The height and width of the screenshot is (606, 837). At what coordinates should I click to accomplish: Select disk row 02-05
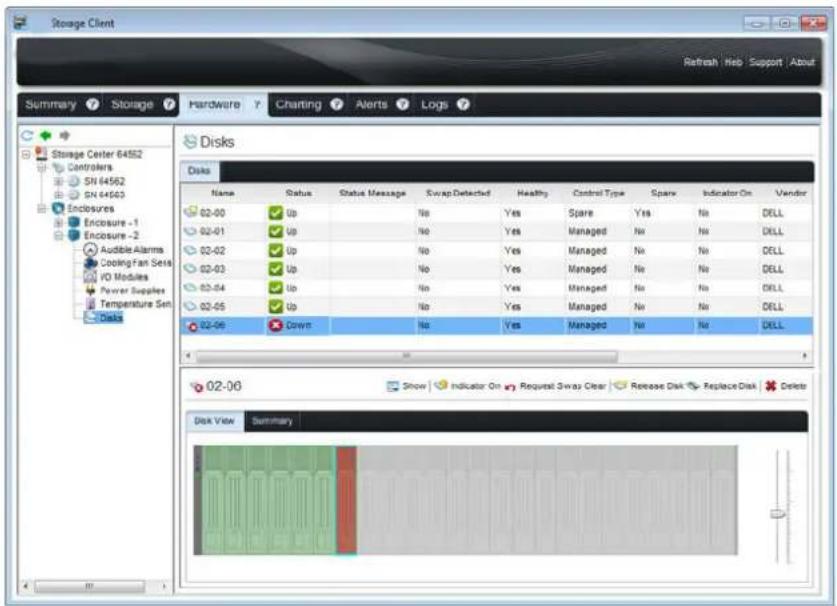[496, 306]
